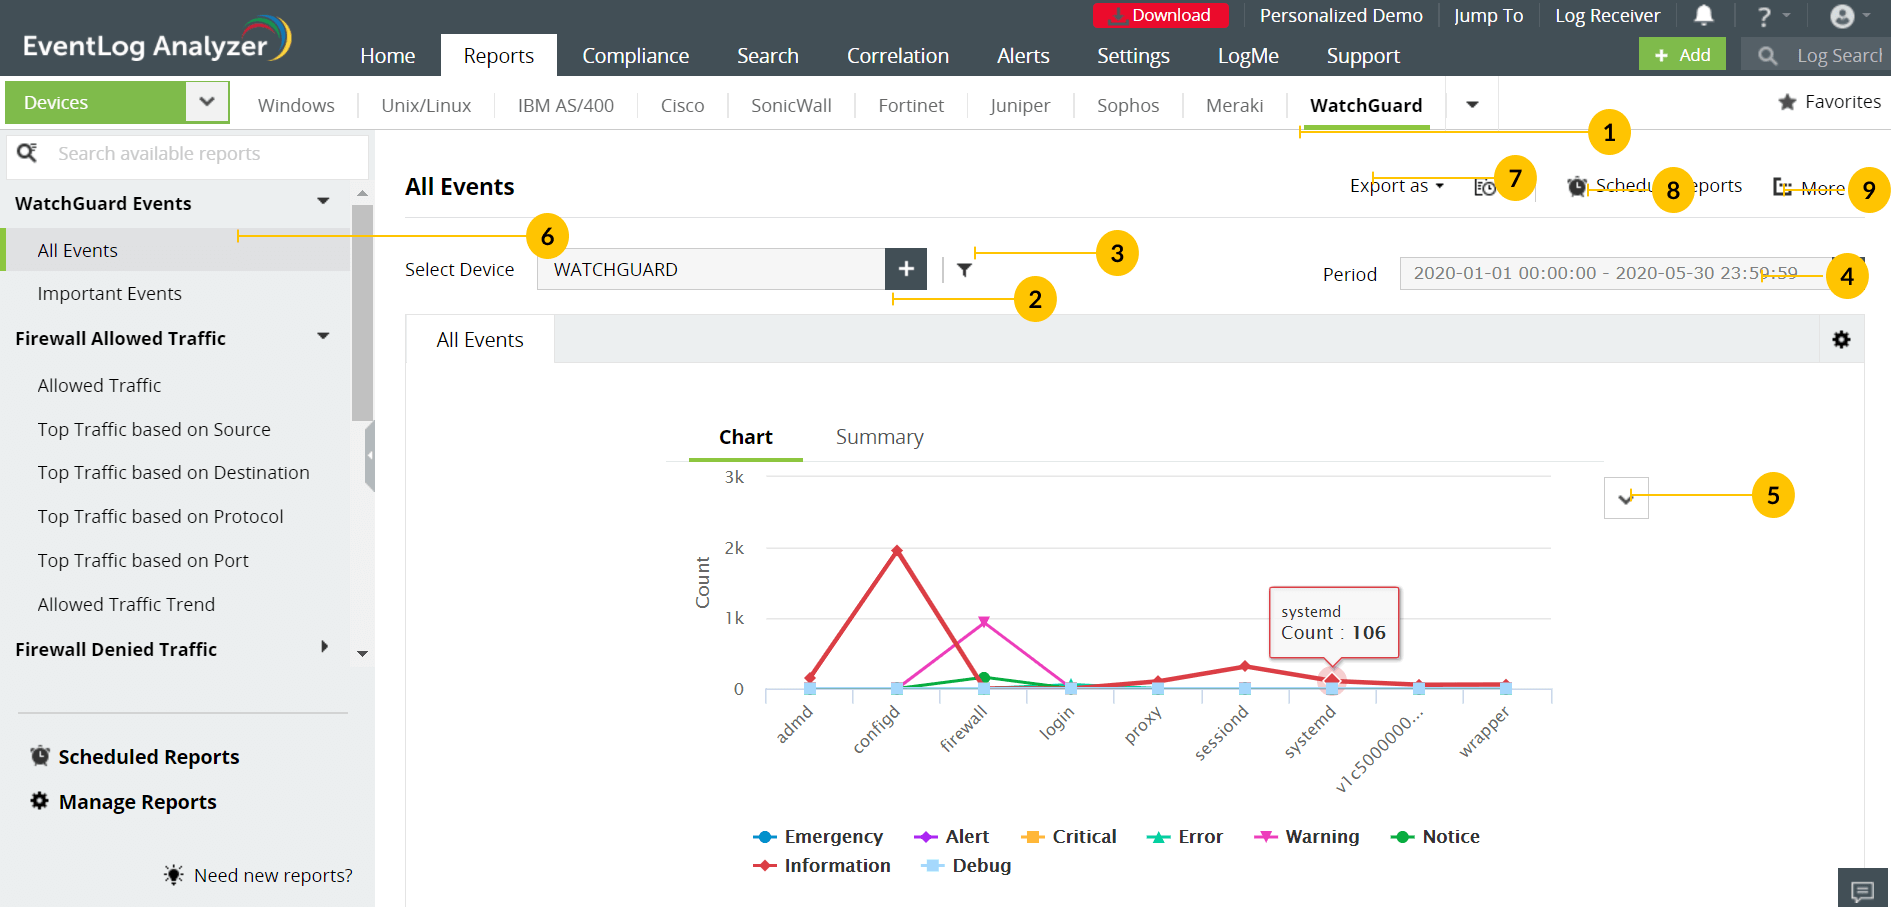Click the red Download button

pyautogui.click(x=1161, y=15)
